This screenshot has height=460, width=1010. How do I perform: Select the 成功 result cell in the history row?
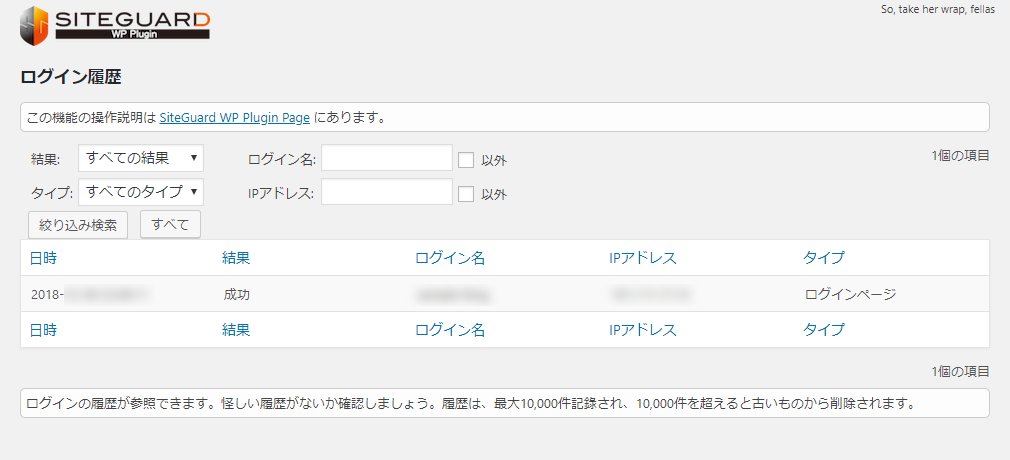236,295
